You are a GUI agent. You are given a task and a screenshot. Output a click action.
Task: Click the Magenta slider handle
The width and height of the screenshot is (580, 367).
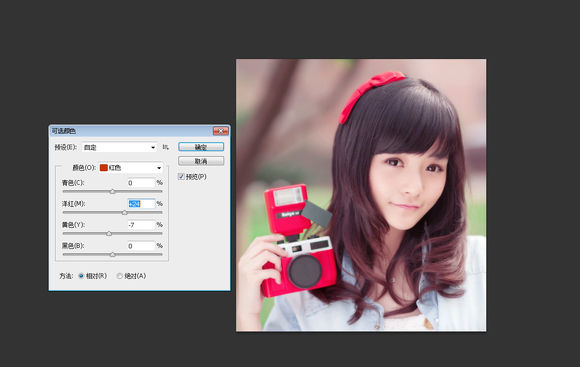(x=125, y=212)
